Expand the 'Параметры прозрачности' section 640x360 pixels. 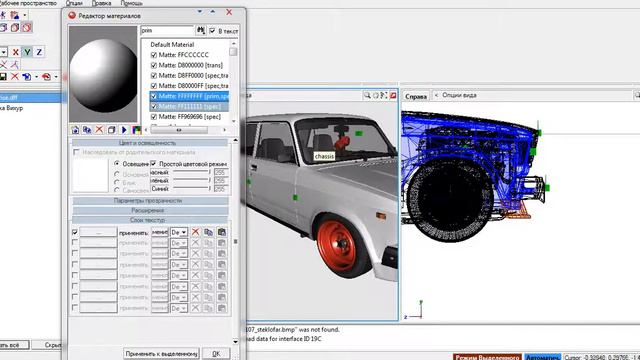pyautogui.click(x=150, y=201)
